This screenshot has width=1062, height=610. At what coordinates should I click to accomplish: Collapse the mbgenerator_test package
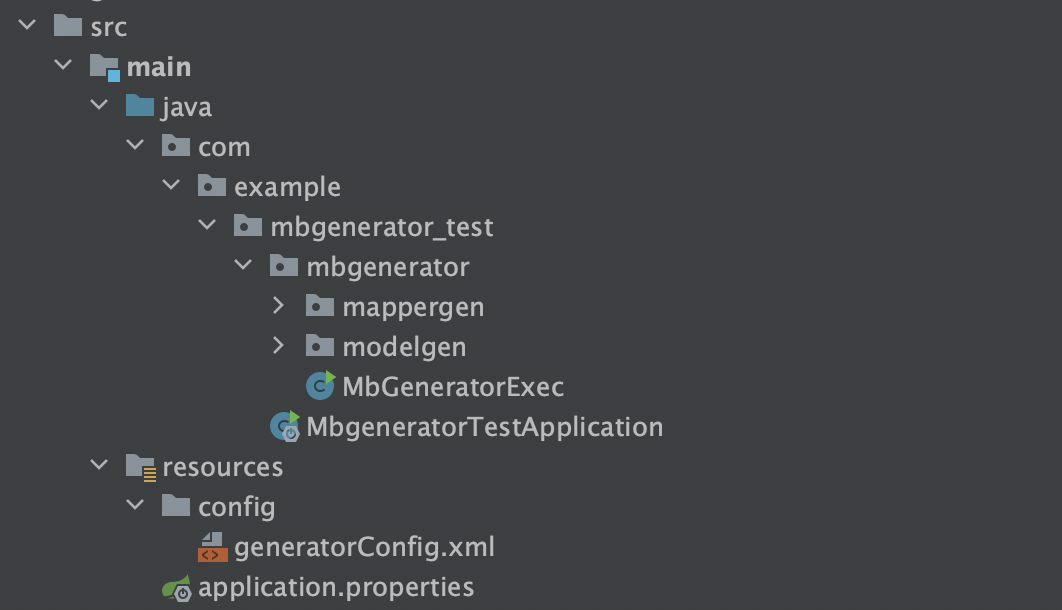(x=207, y=226)
